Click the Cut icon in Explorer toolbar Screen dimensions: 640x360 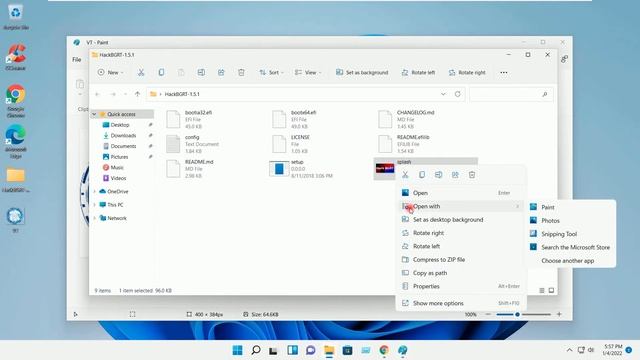pyautogui.click(x=141, y=72)
